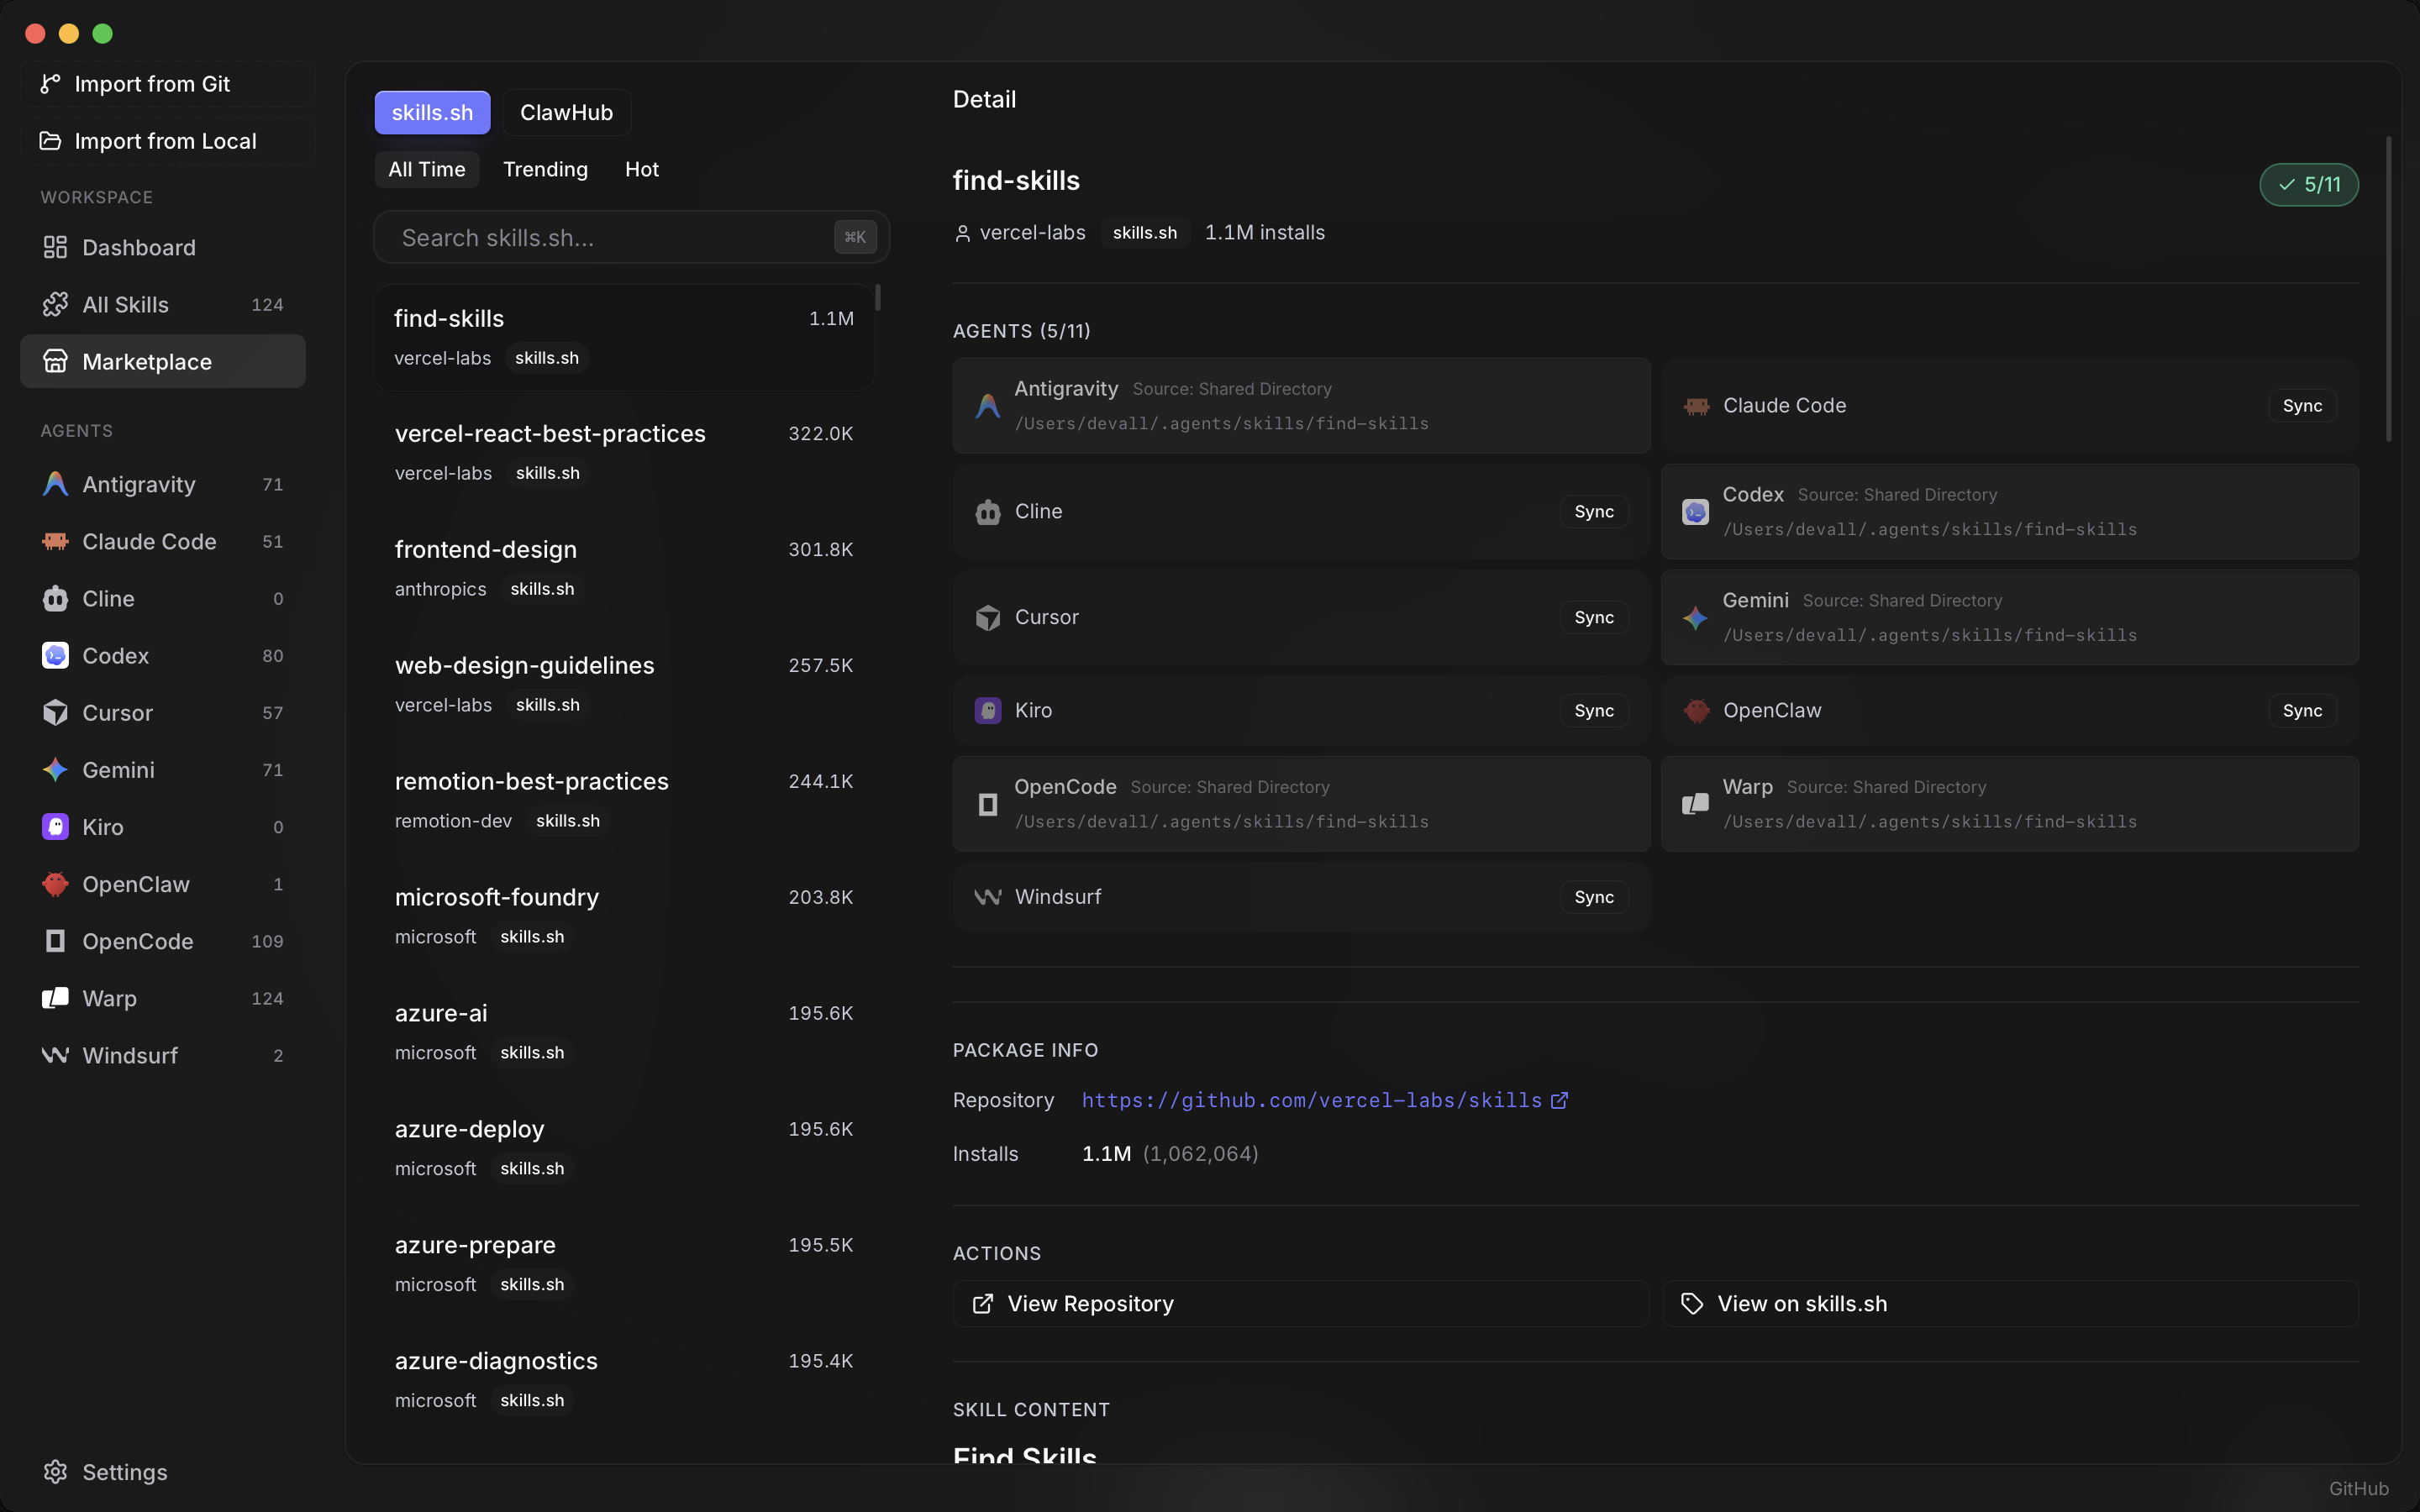
Task: Switch to the ClawHub tab
Action: 566,112
